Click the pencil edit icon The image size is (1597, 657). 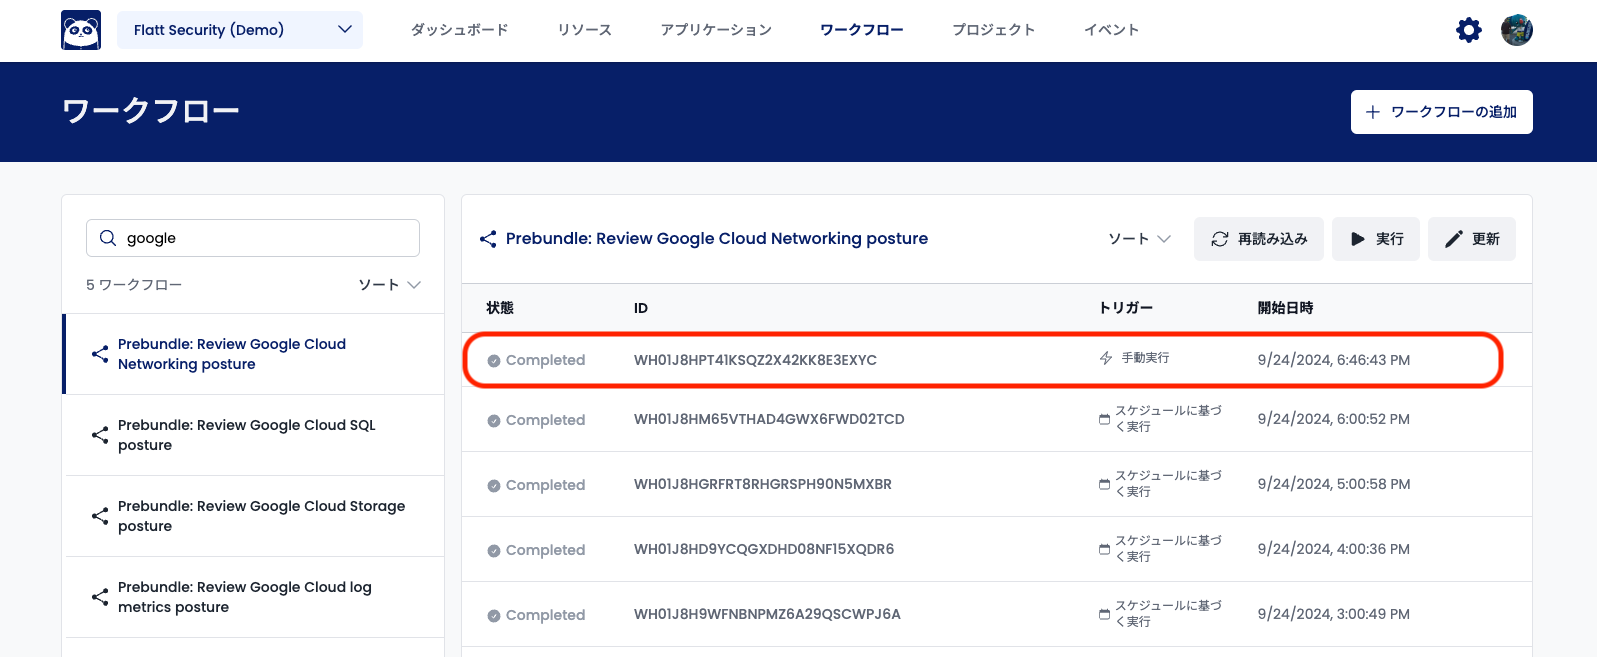click(x=1454, y=239)
